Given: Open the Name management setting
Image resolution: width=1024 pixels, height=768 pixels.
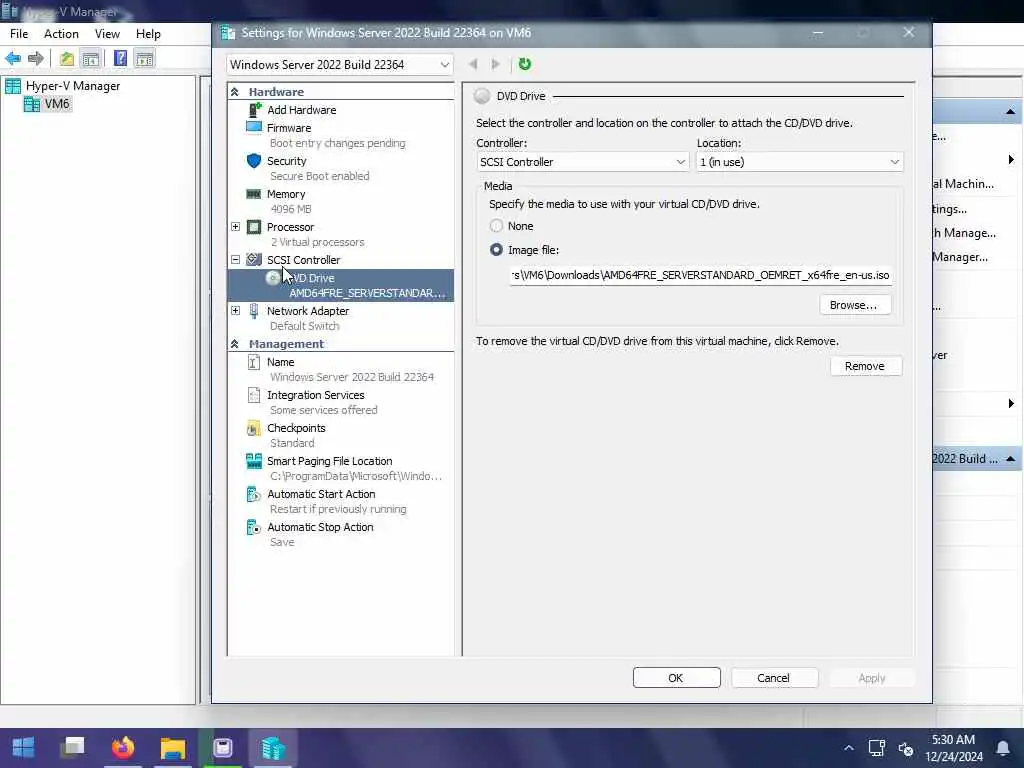Looking at the screenshot, I should click(x=280, y=362).
